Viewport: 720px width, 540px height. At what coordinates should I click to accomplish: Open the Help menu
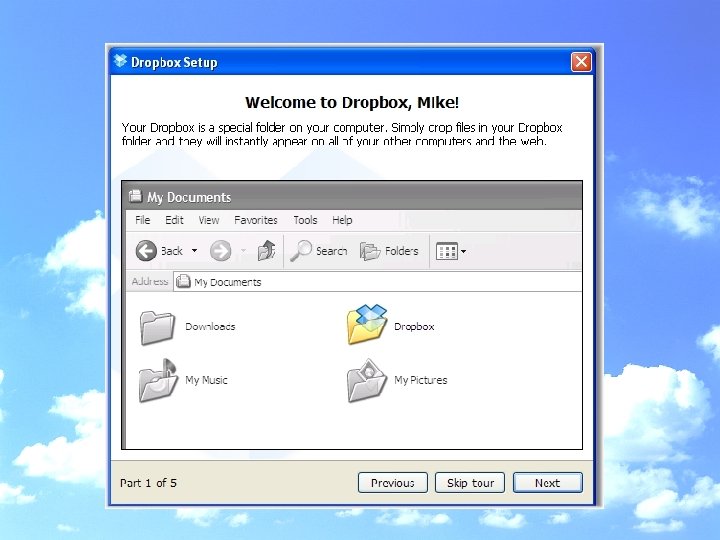coord(342,220)
